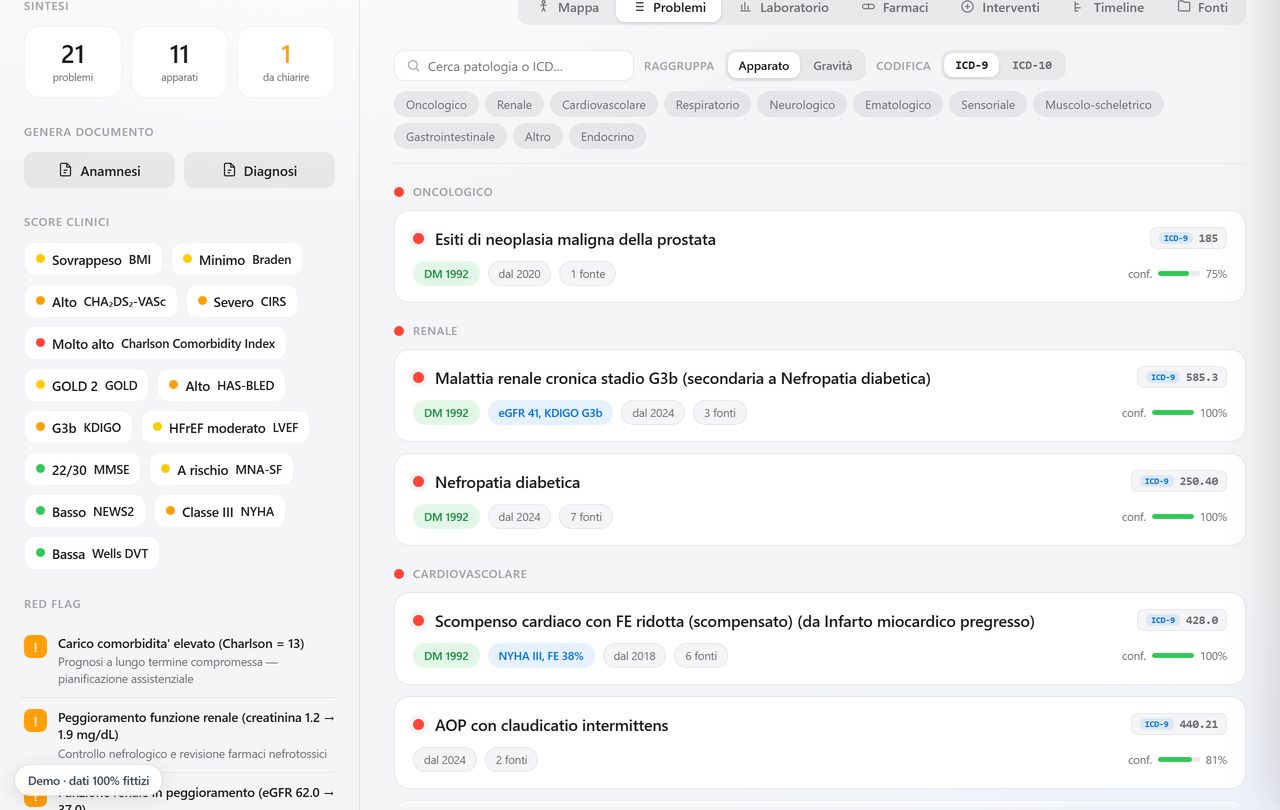Focus the 'Cerca patologia o ICD' search field

(x=514, y=66)
